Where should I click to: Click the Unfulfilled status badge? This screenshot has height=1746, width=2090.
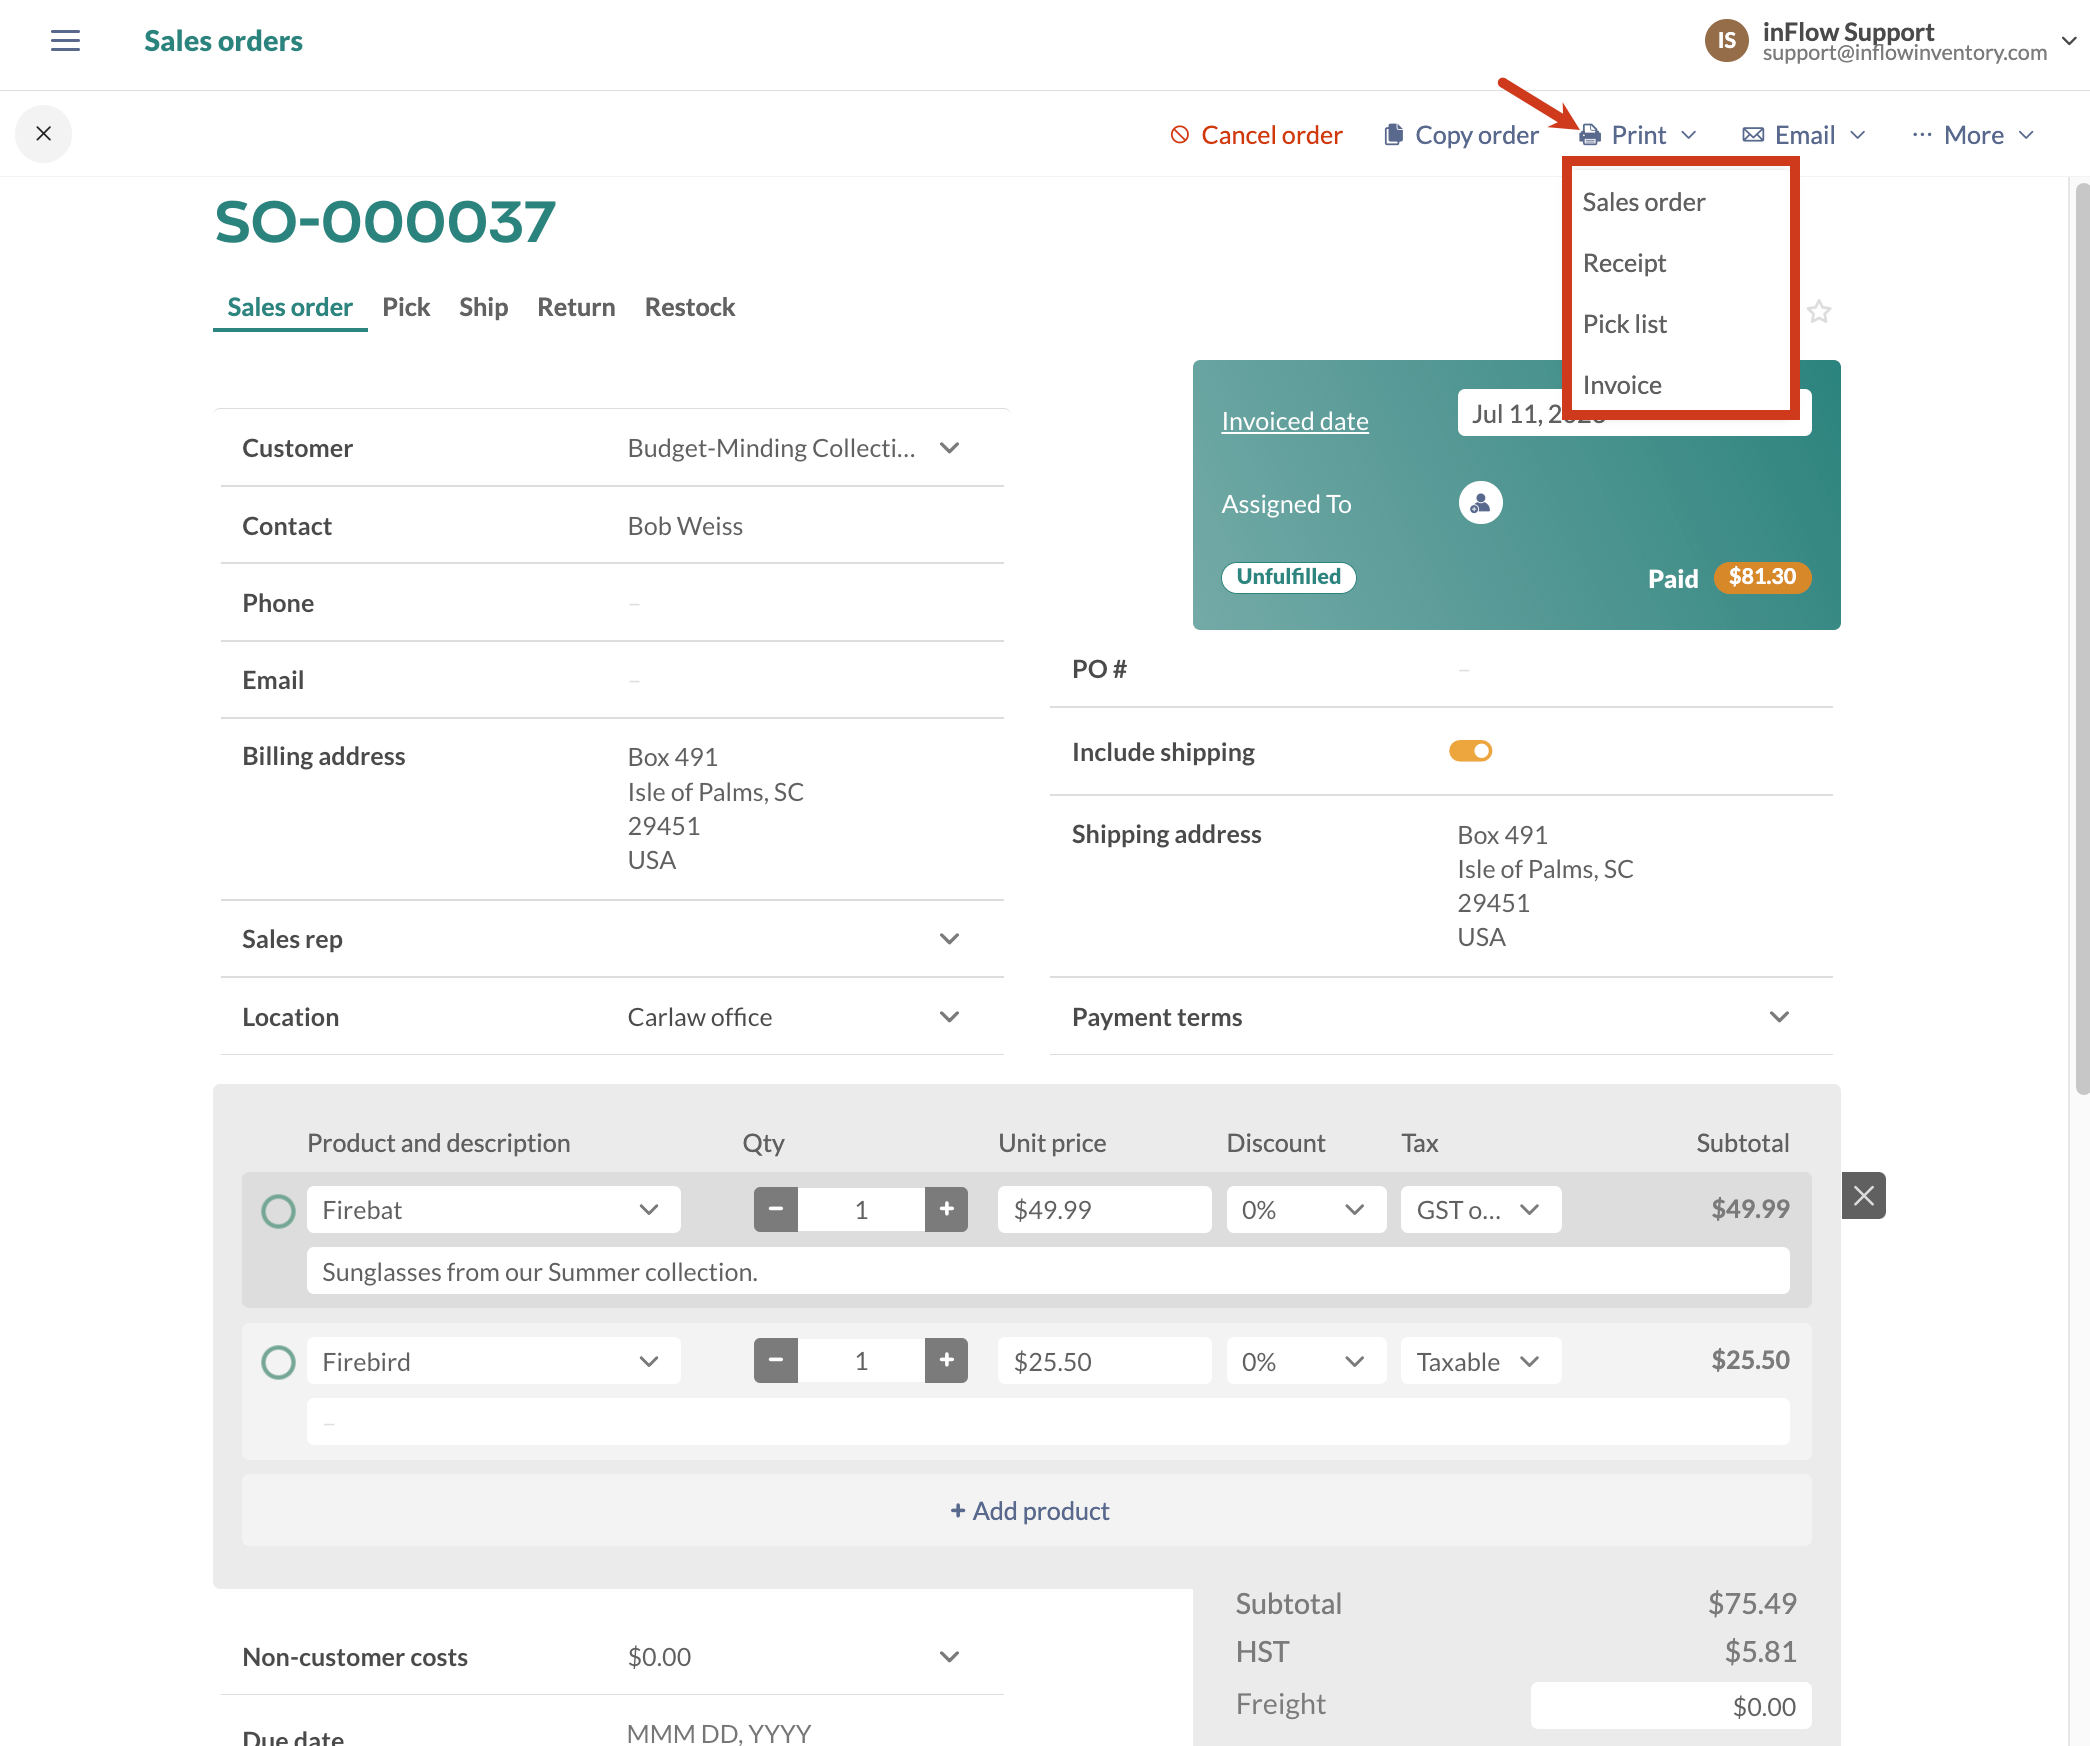(x=1288, y=577)
